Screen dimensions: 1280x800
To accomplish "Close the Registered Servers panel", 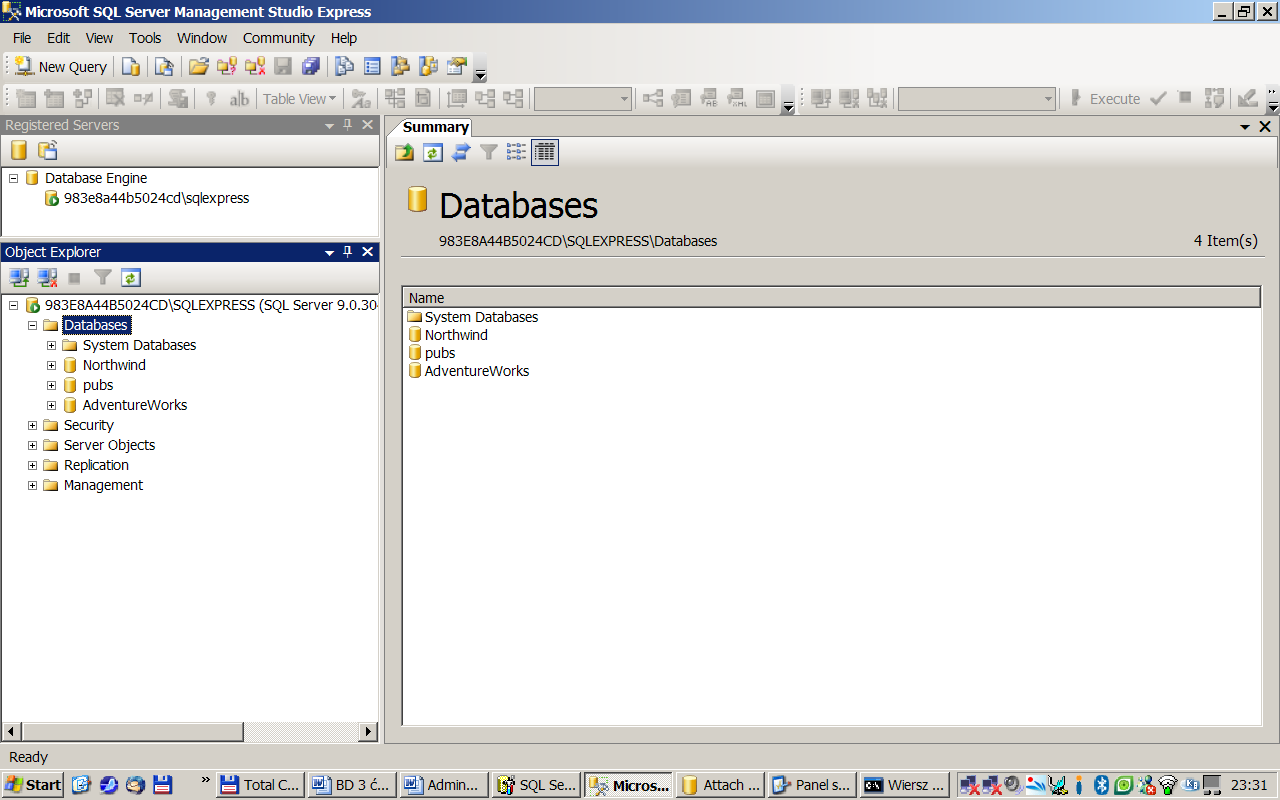I will point(367,125).
